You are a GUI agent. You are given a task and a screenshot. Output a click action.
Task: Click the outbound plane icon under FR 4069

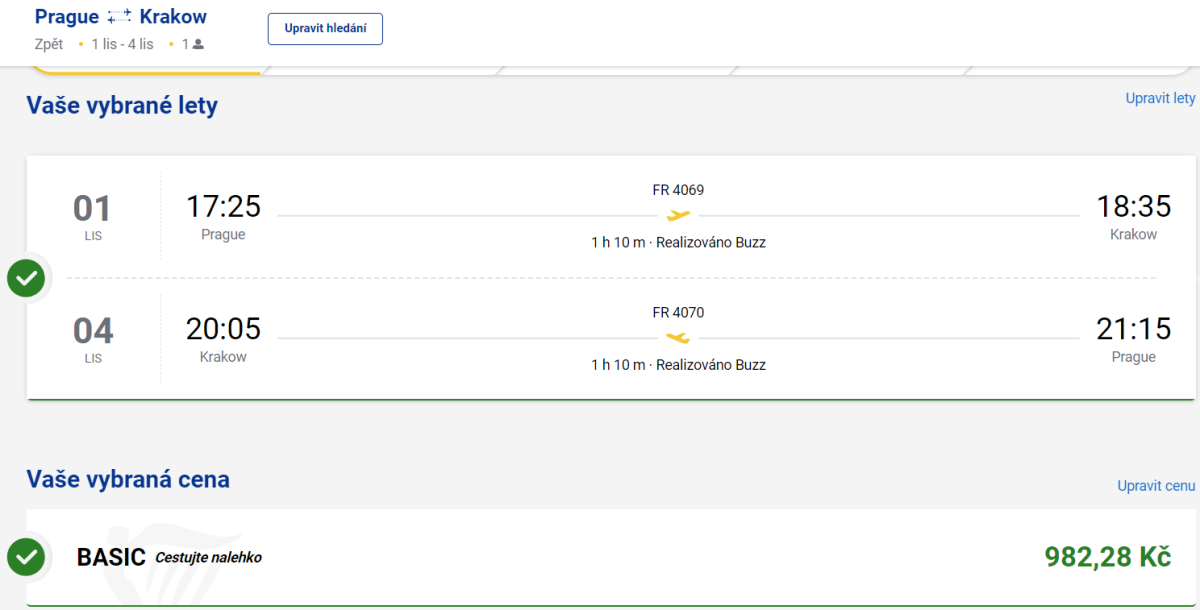[679, 215]
